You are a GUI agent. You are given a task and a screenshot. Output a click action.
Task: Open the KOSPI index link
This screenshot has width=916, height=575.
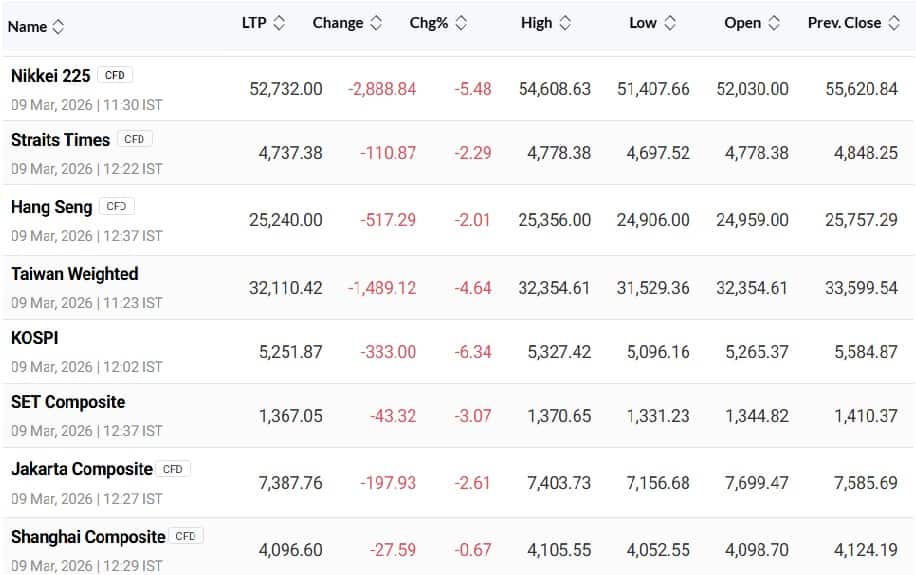34,338
